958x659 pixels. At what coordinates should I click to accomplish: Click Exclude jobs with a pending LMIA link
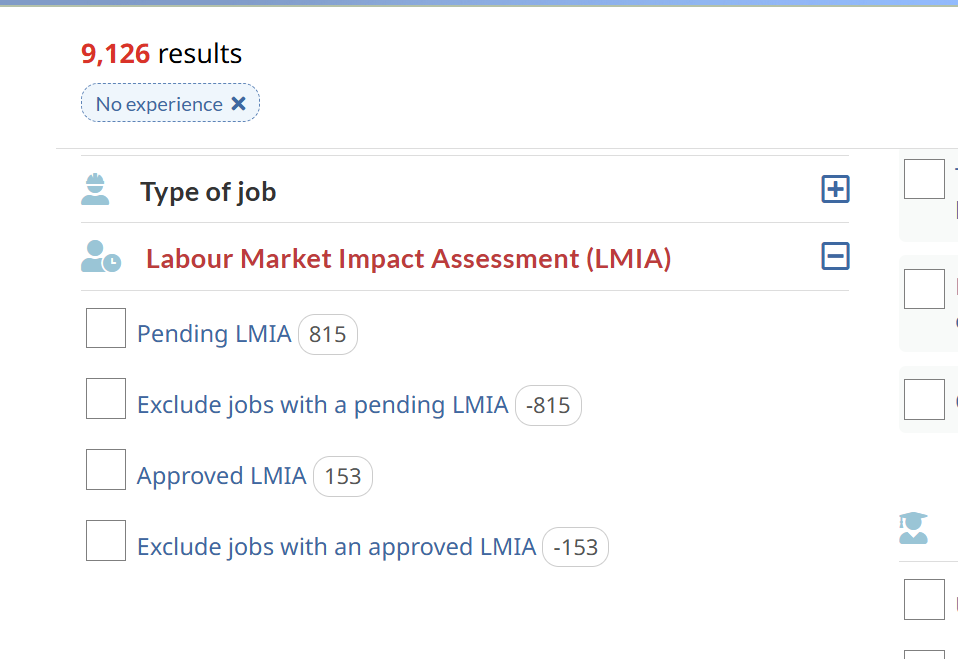[322, 405]
